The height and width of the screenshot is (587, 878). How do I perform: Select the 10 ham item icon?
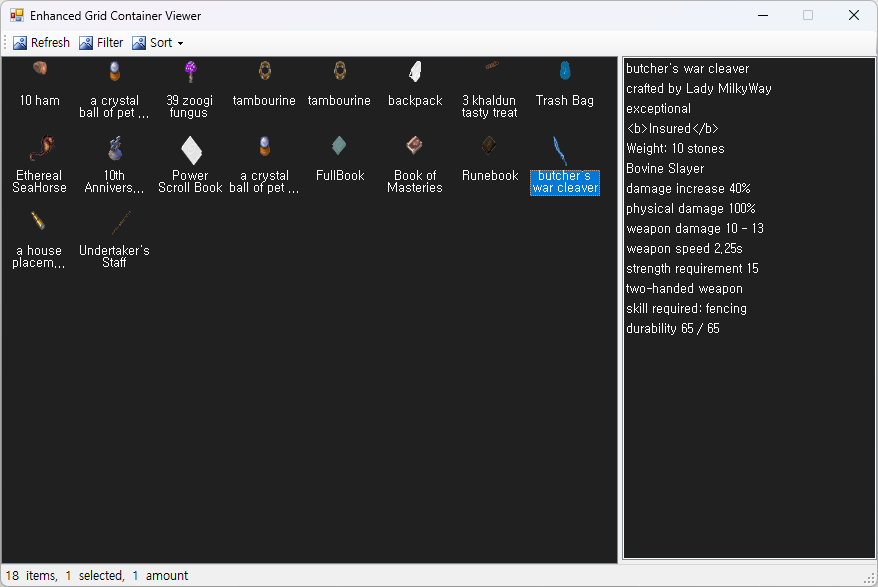tap(40, 69)
